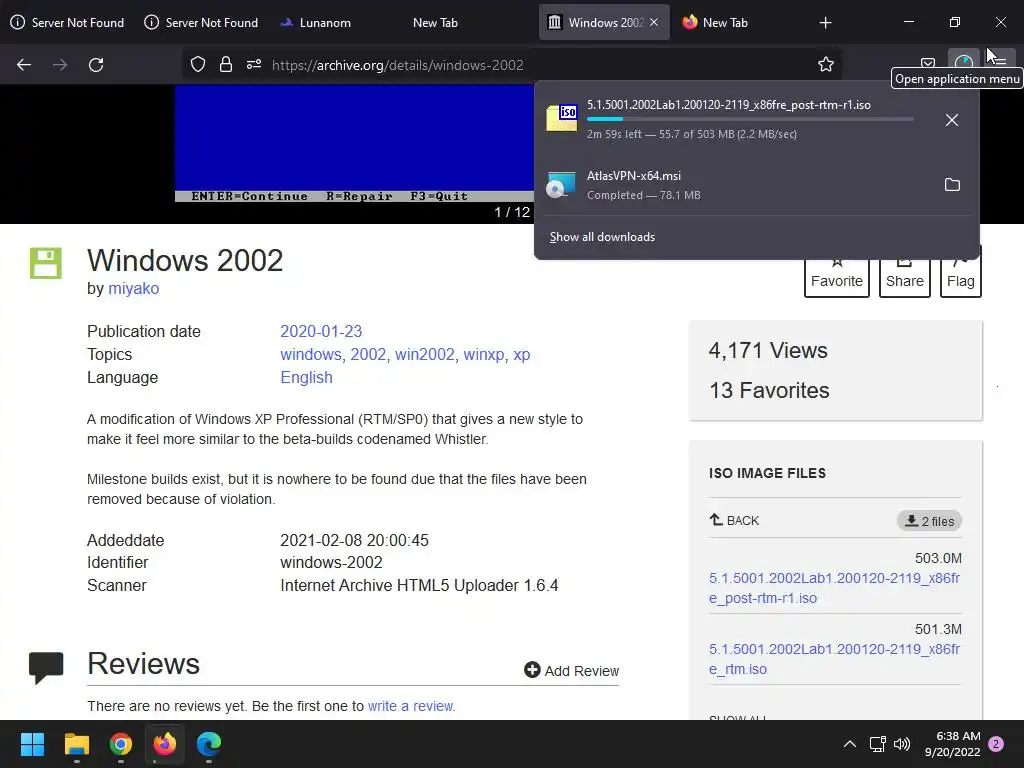The image size is (1024, 768).
Task: Open the winxp topic link
Action: point(483,355)
